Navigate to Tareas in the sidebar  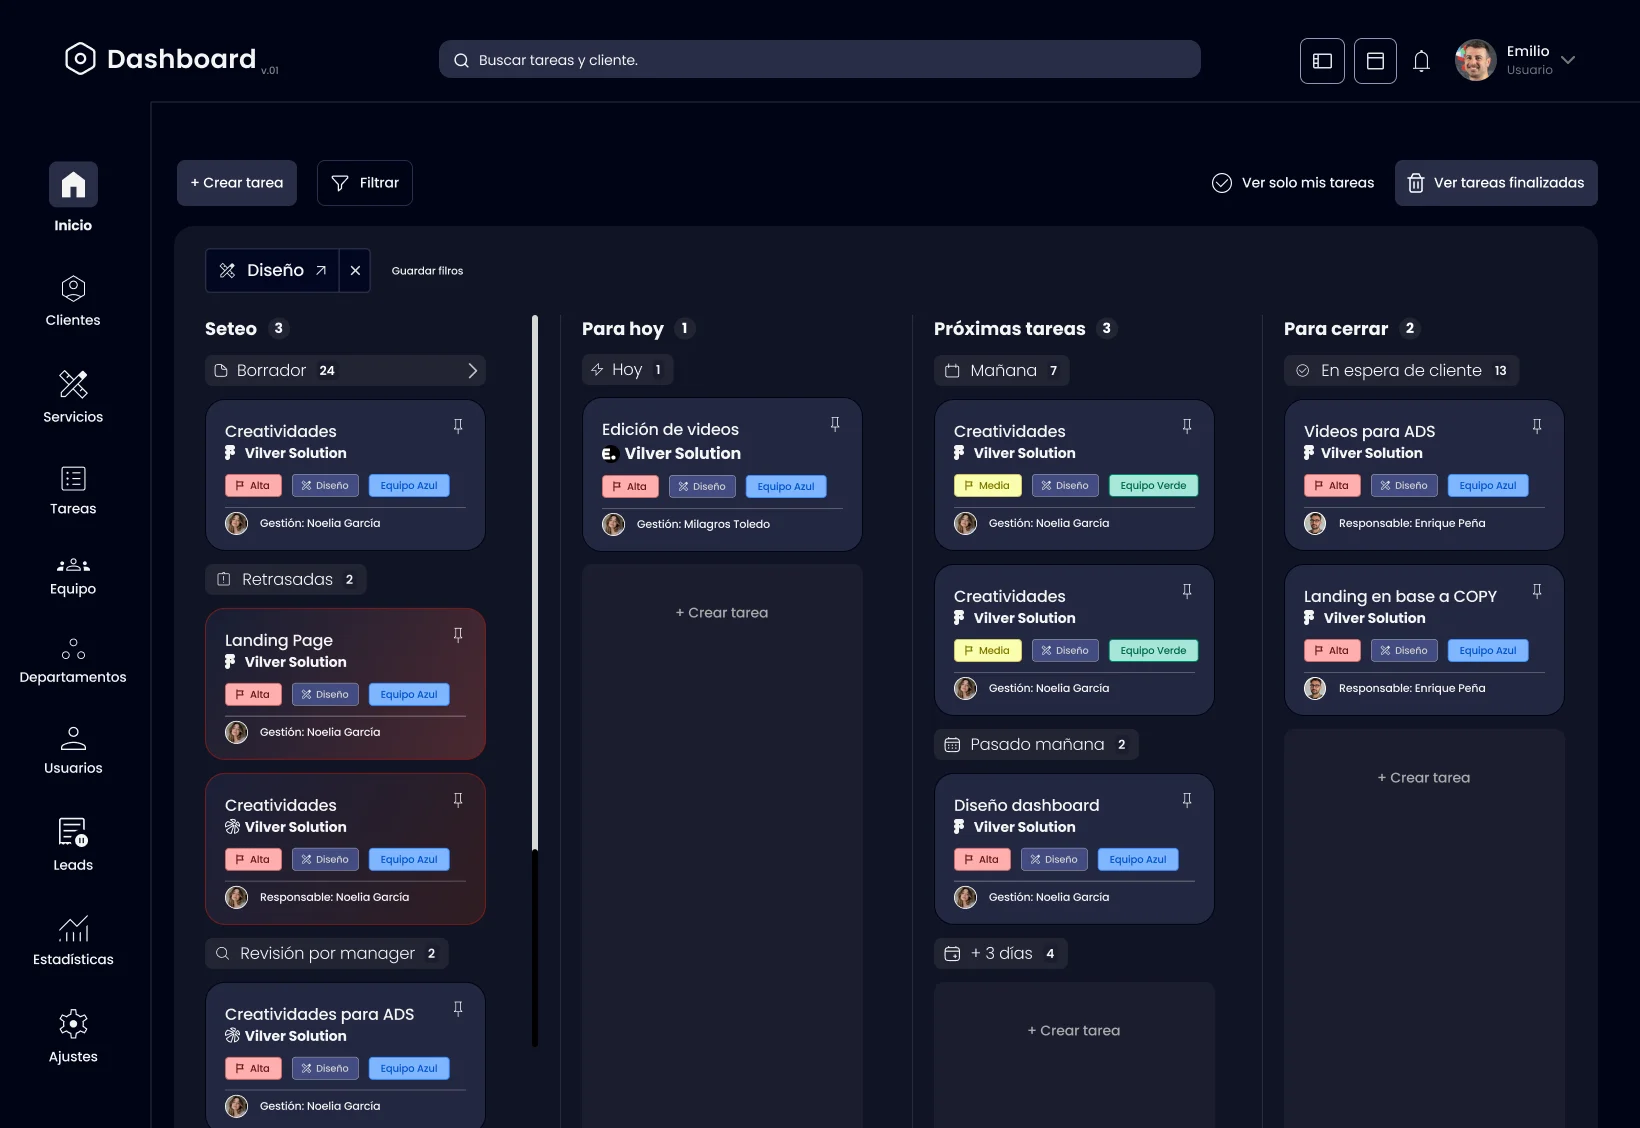(x=73, y=490)
